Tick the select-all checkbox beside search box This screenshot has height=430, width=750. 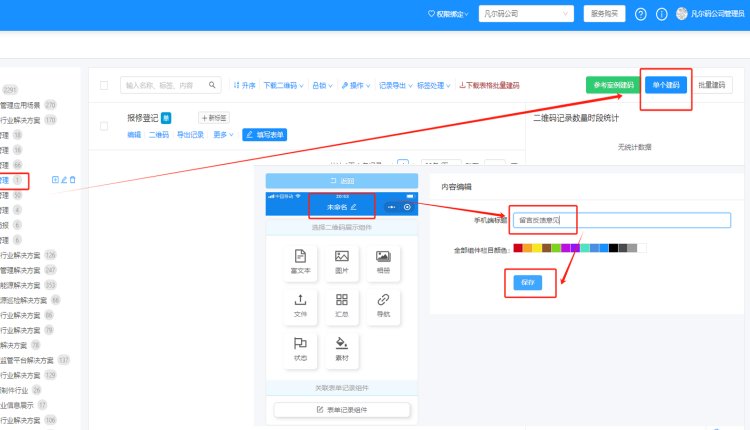pos(105,86)
